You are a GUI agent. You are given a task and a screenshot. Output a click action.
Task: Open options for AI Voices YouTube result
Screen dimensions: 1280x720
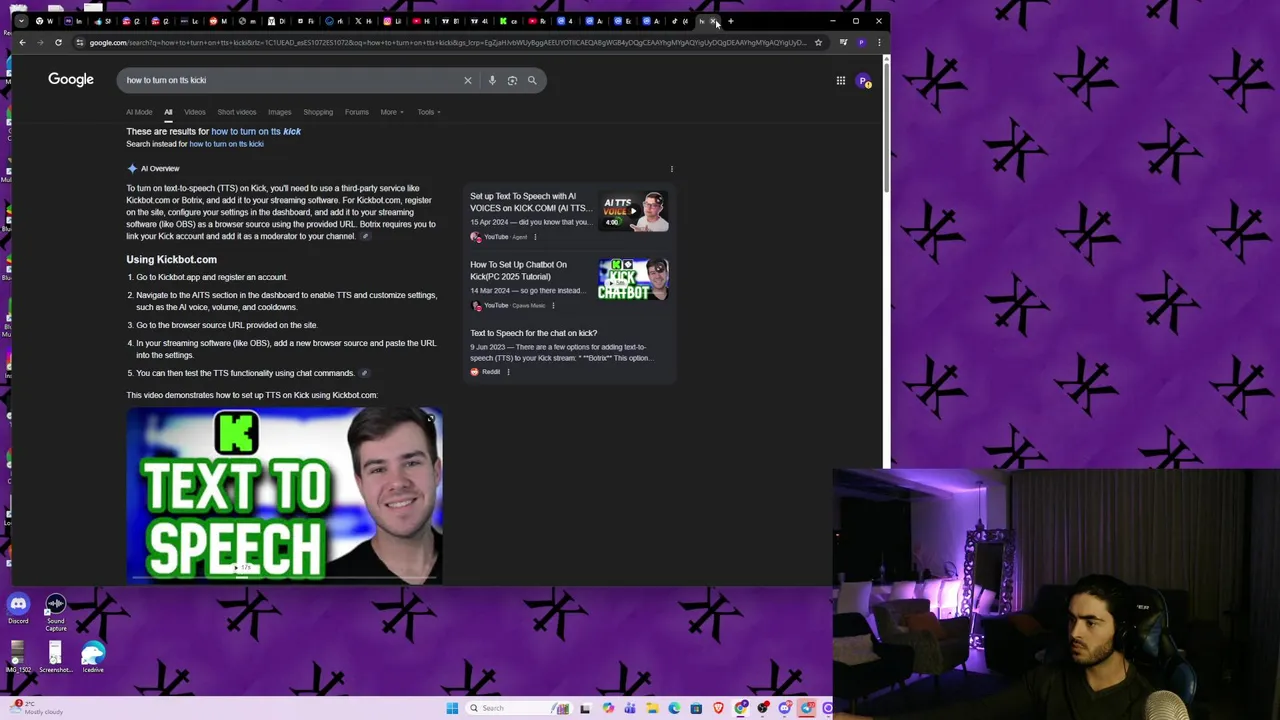tap(535, 237)
